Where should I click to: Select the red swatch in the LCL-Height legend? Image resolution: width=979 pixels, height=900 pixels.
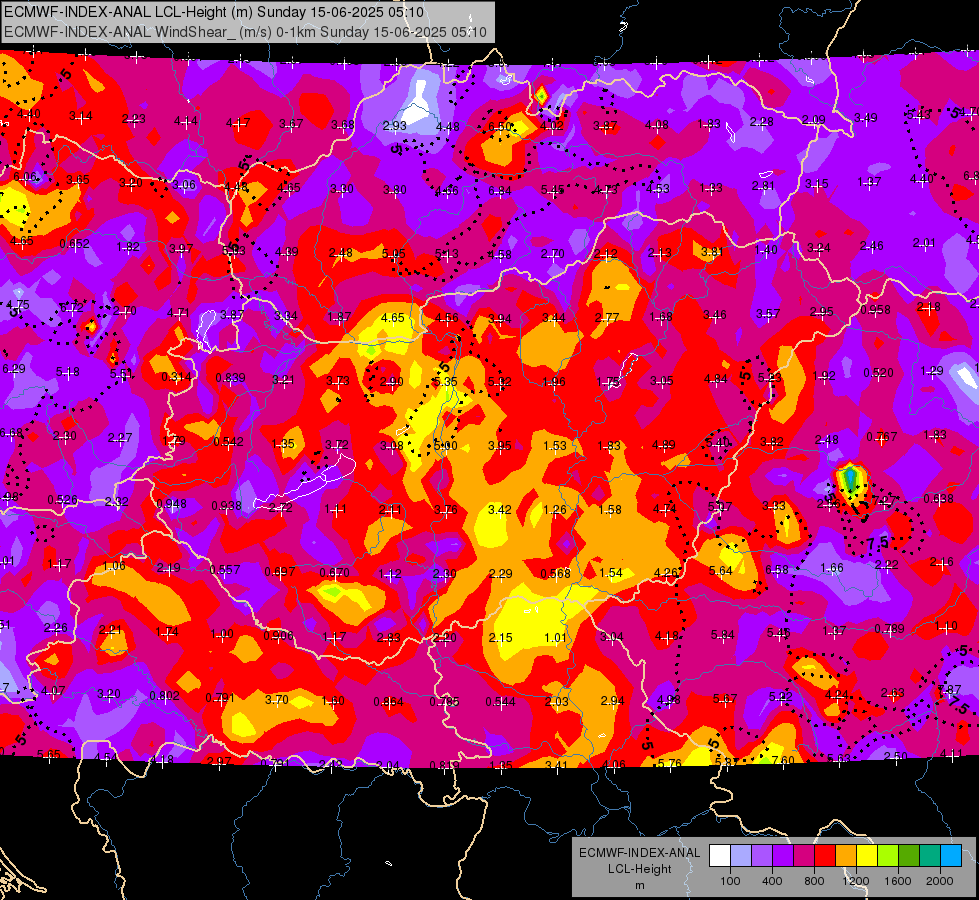pyautogui.click(x=825, y=855)
